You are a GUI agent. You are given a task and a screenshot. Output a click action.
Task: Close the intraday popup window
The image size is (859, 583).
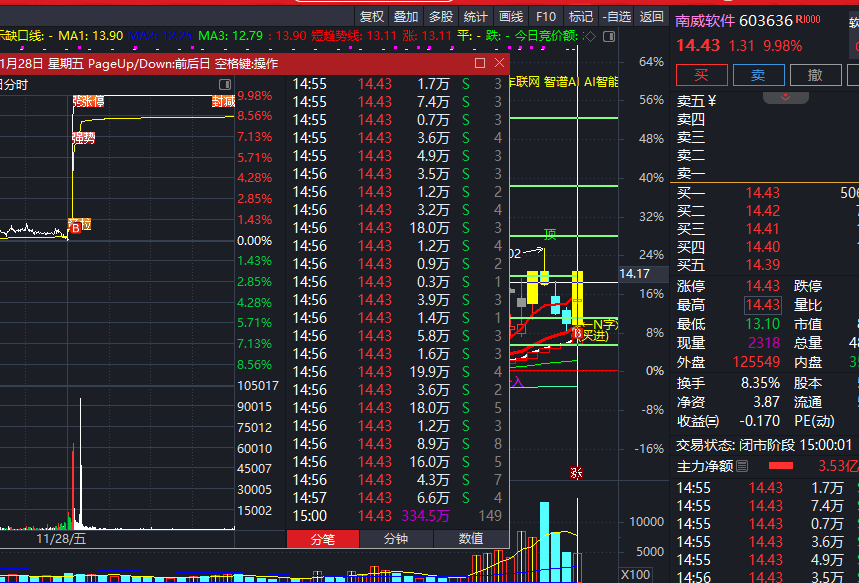click(499, 63)
